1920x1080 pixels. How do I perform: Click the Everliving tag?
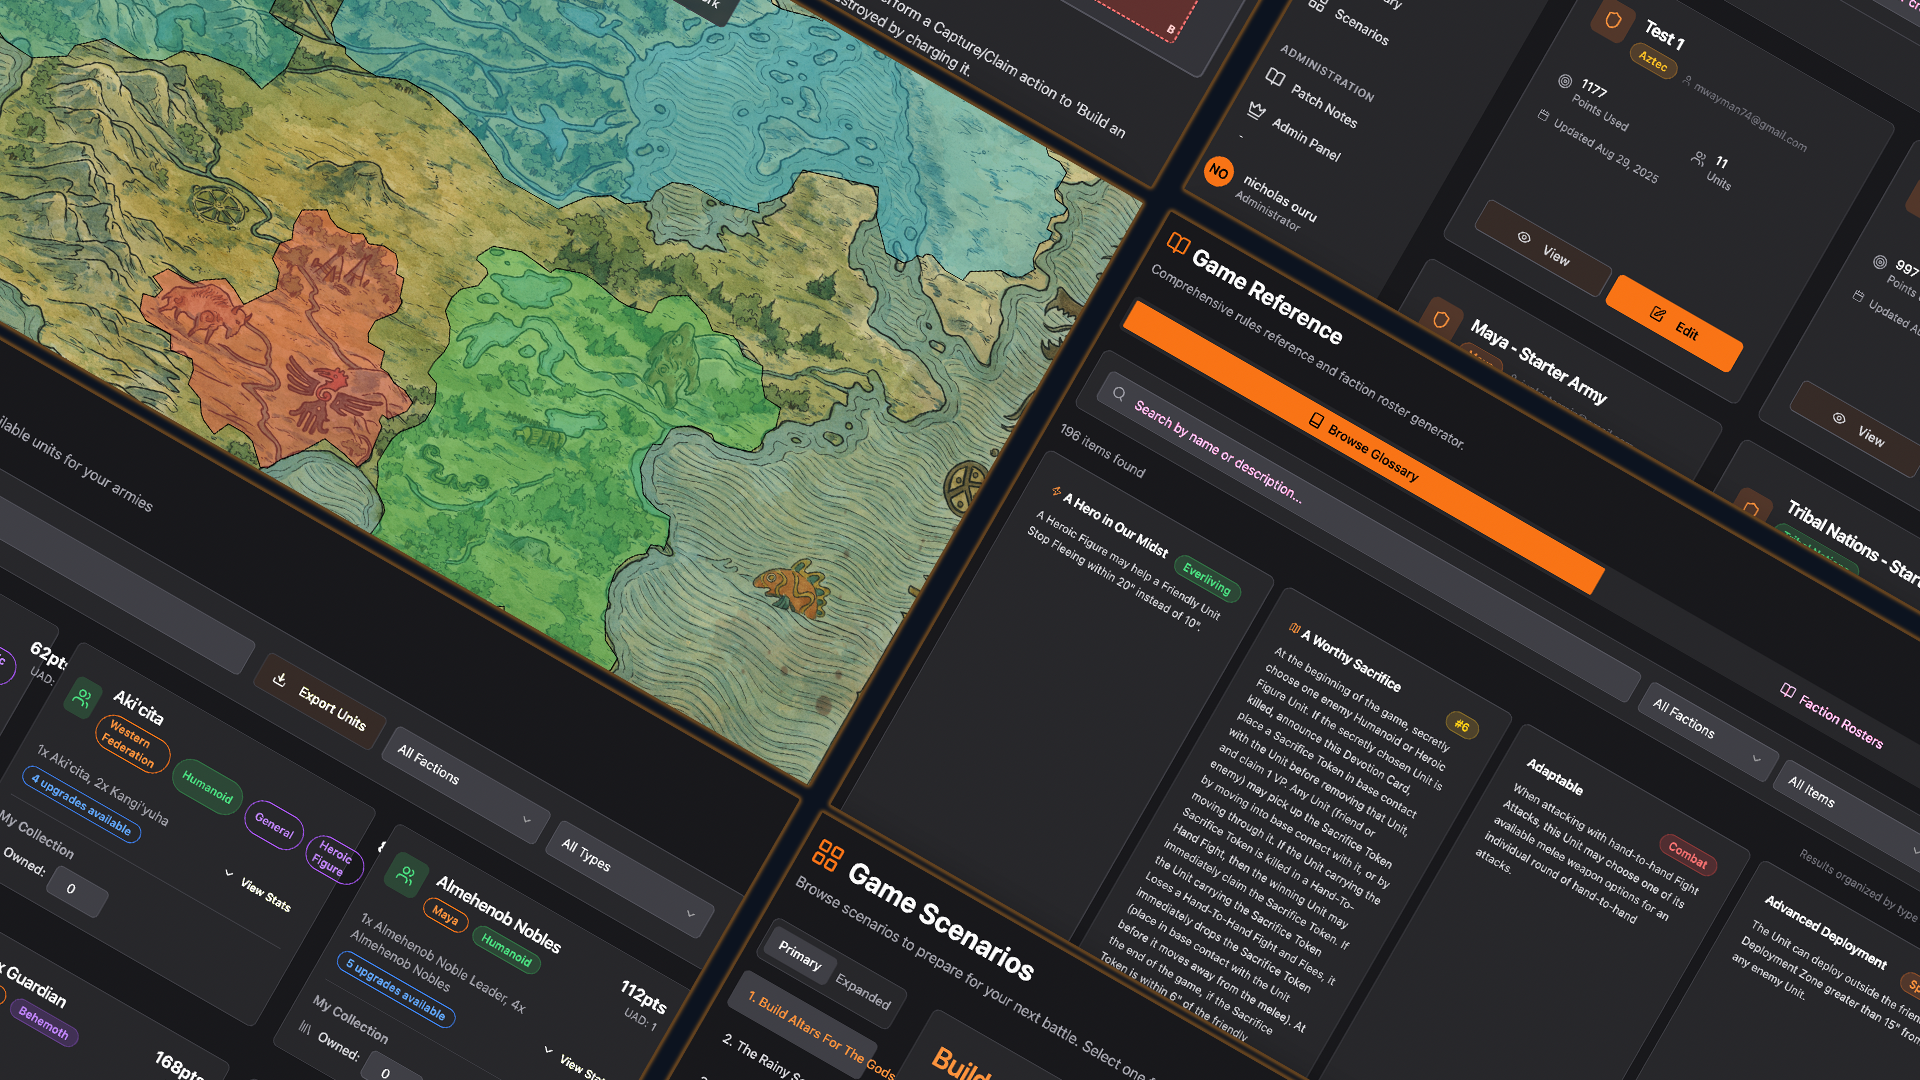(x=1207, y=578)
